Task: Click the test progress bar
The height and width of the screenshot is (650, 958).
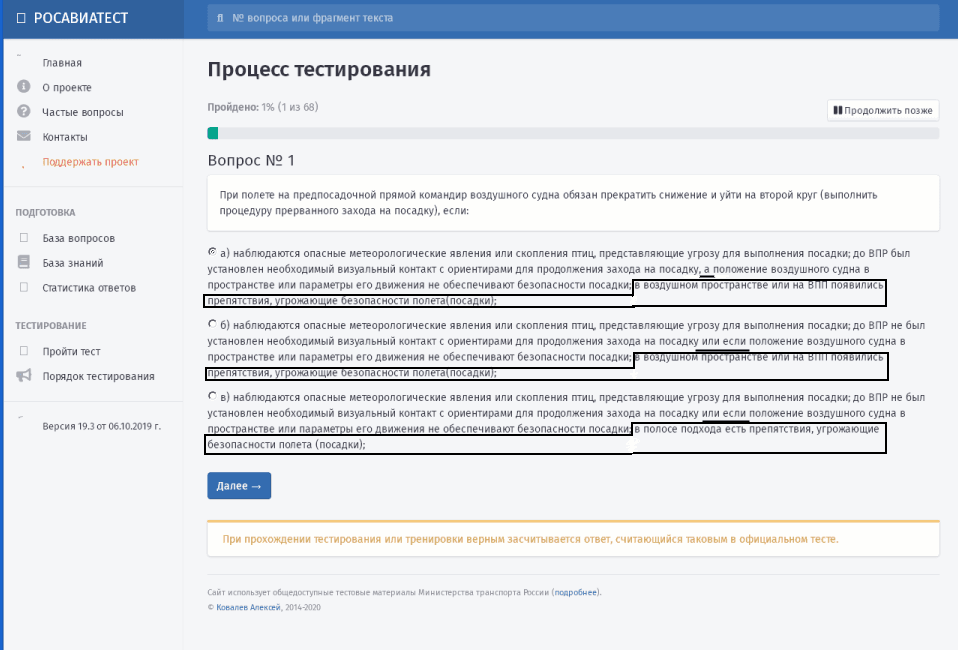Action: [x=572, y=133]
